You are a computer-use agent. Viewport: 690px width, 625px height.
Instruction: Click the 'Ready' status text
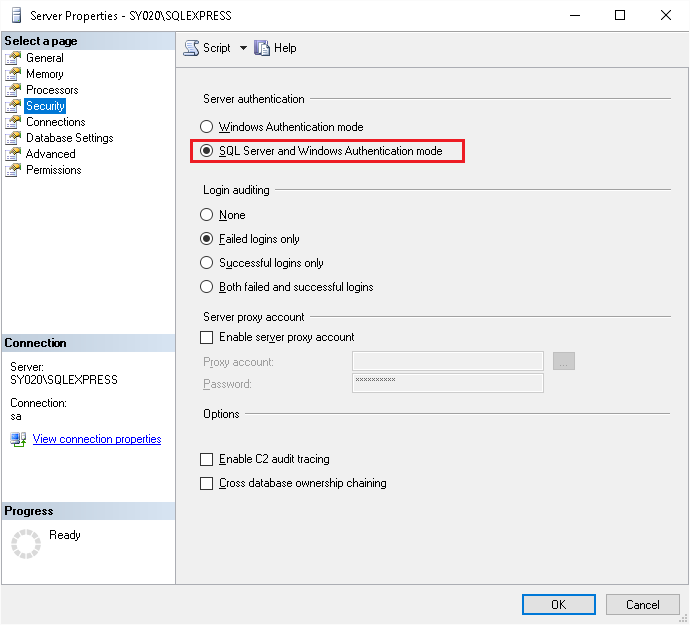tap(65, 535)
